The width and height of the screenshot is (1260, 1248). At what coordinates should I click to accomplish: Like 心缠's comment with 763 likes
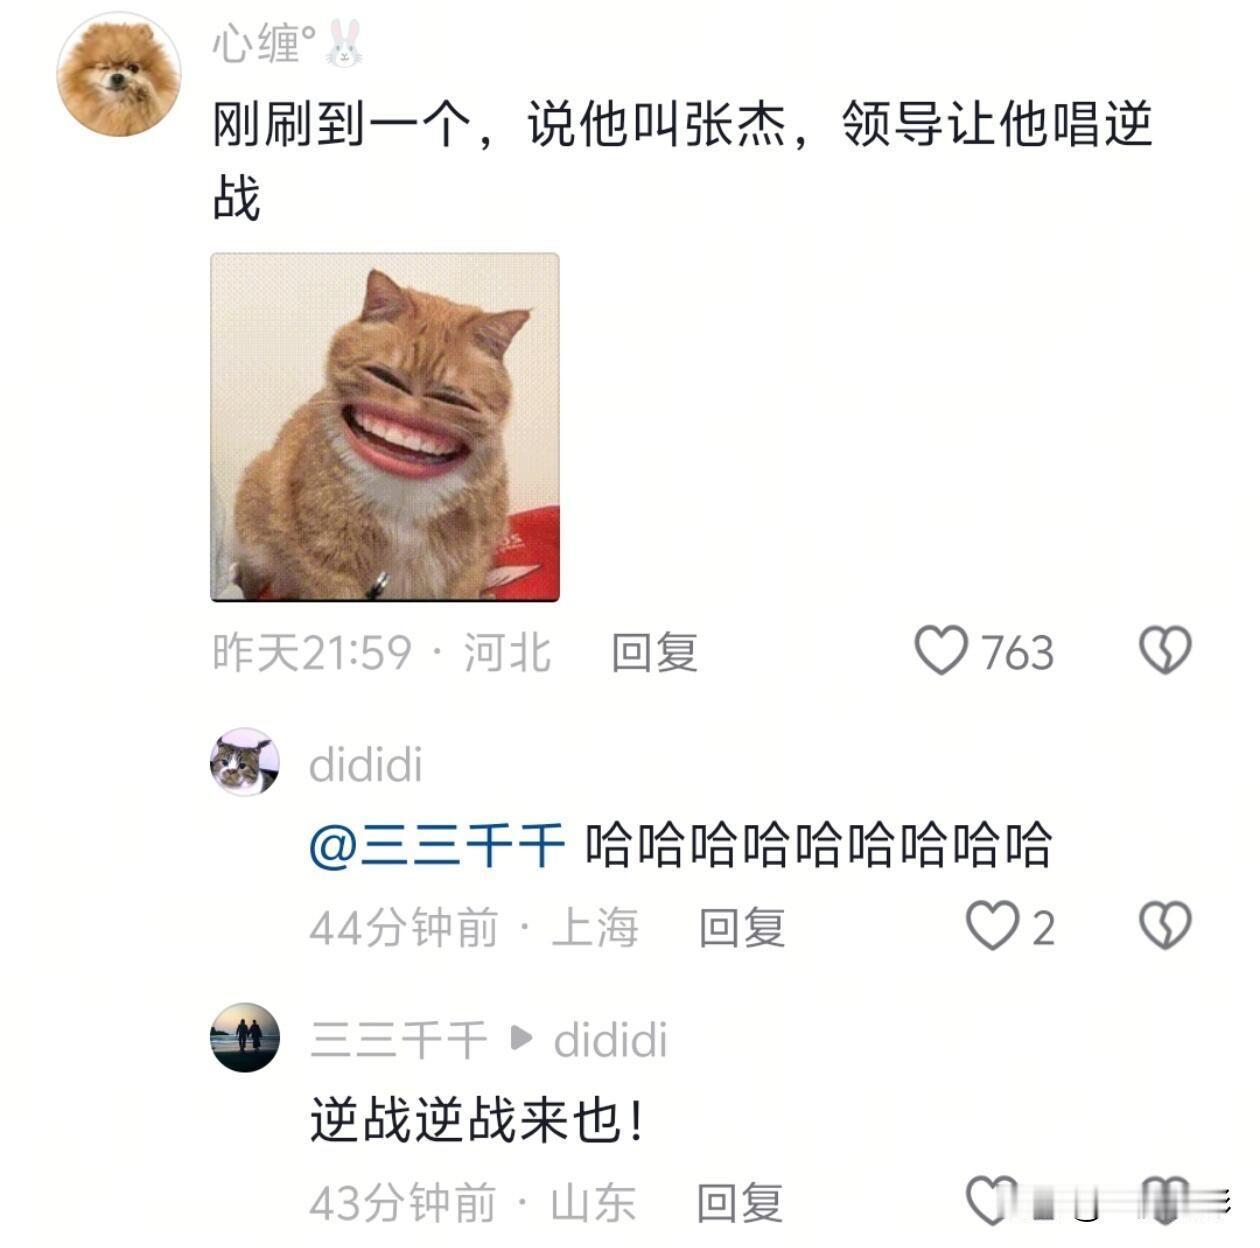[x=942, y=651]
